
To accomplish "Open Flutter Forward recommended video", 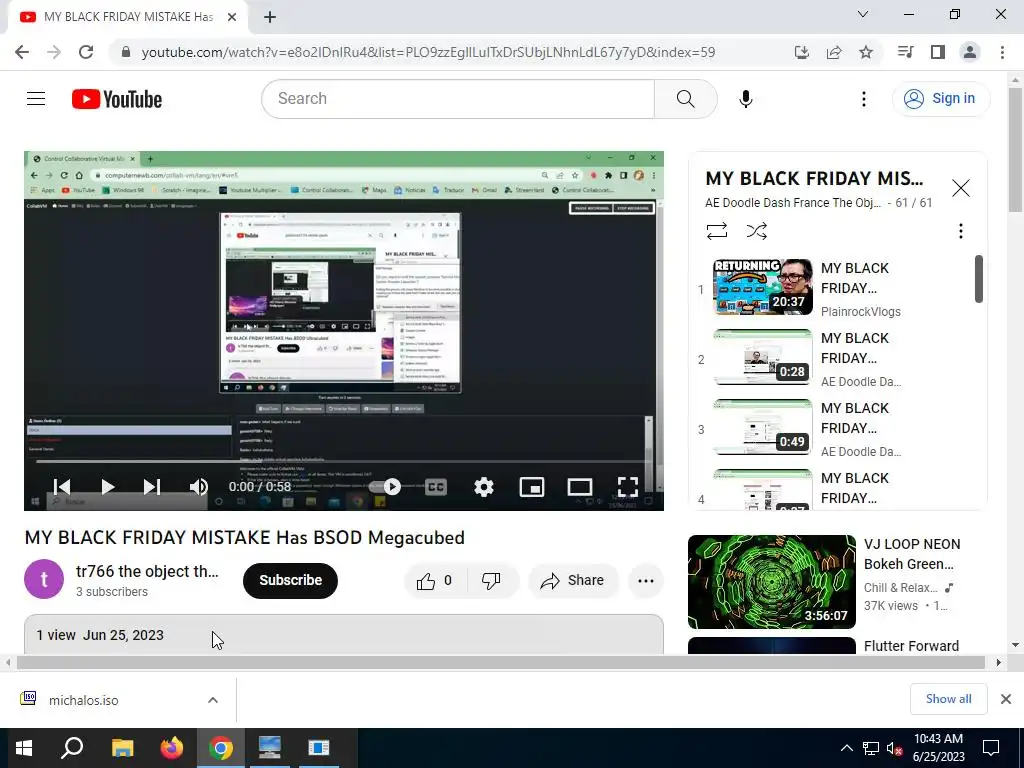I will point(912,646).
